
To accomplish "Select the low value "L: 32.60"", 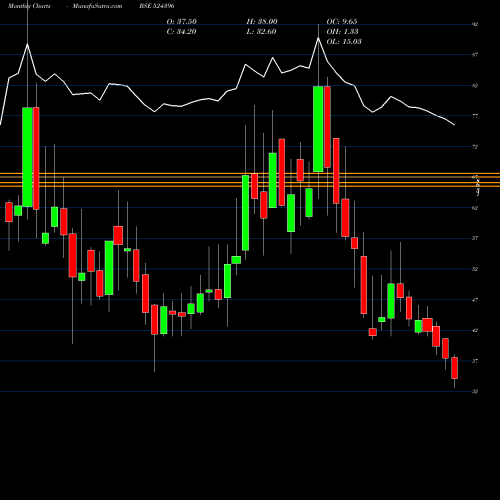I will [261, 32].
